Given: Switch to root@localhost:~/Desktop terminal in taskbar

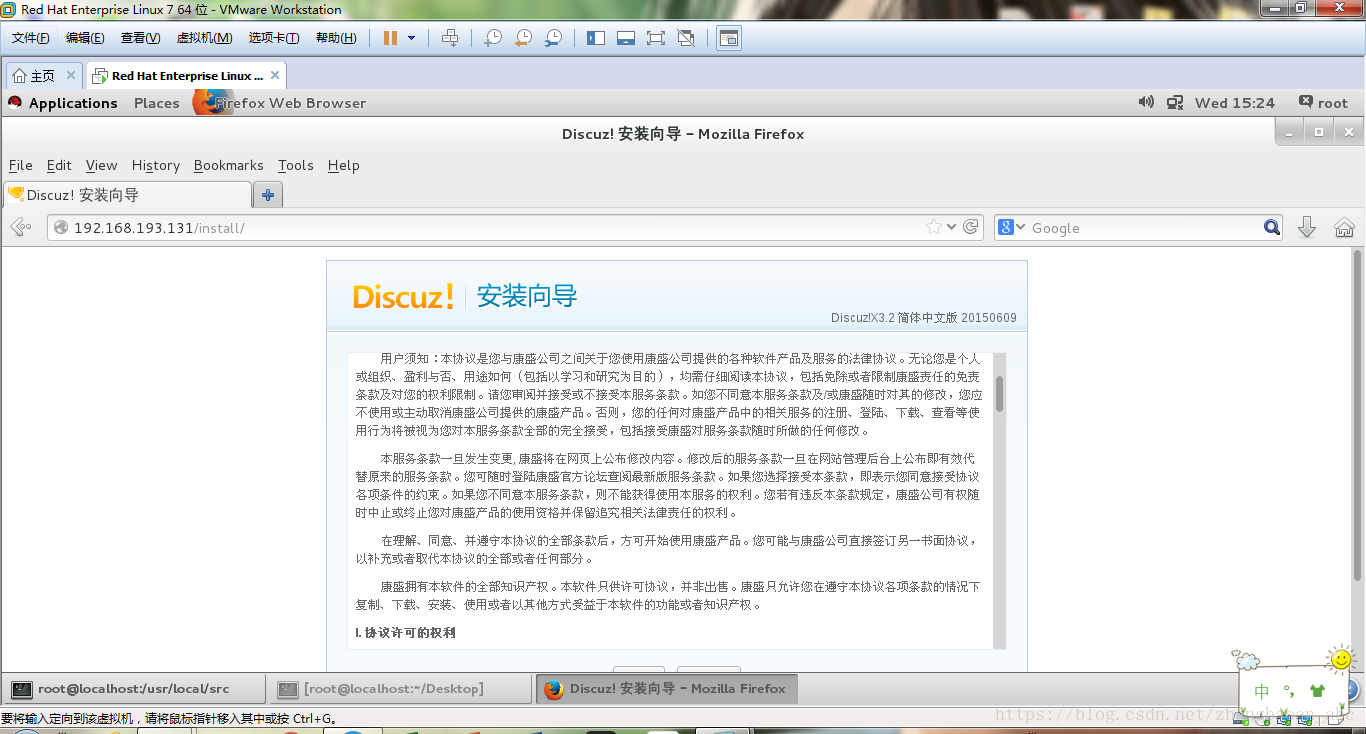Looking at the screenshot, I should 401,689.
